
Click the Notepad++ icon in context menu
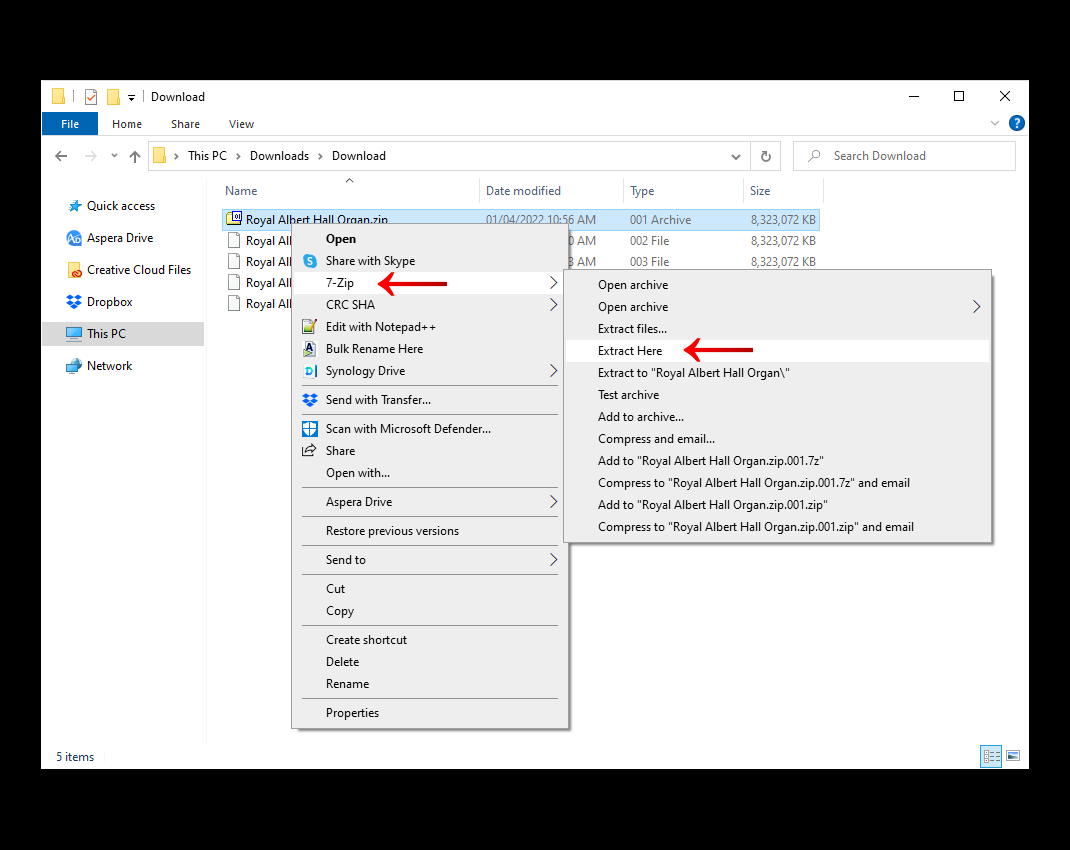coord(310,327)
